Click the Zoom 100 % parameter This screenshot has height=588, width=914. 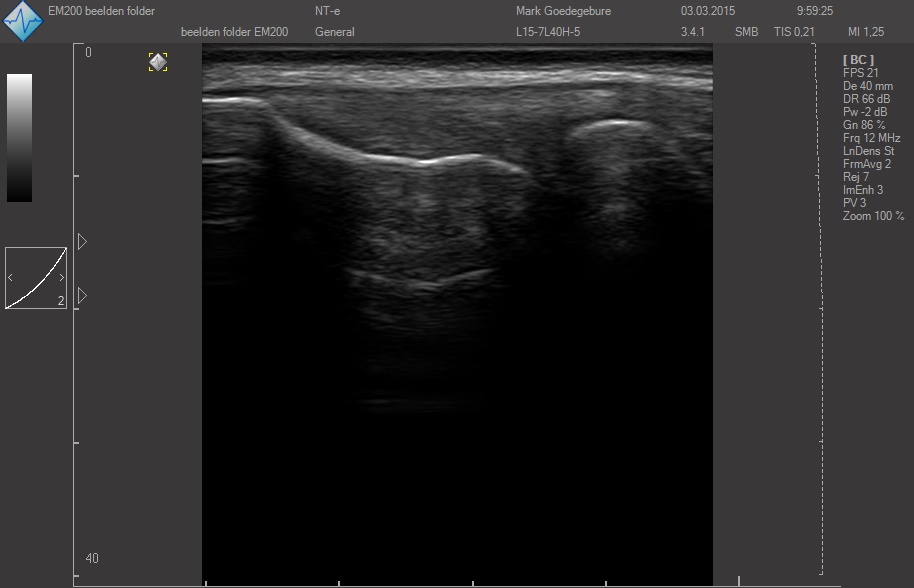[873, 216]
